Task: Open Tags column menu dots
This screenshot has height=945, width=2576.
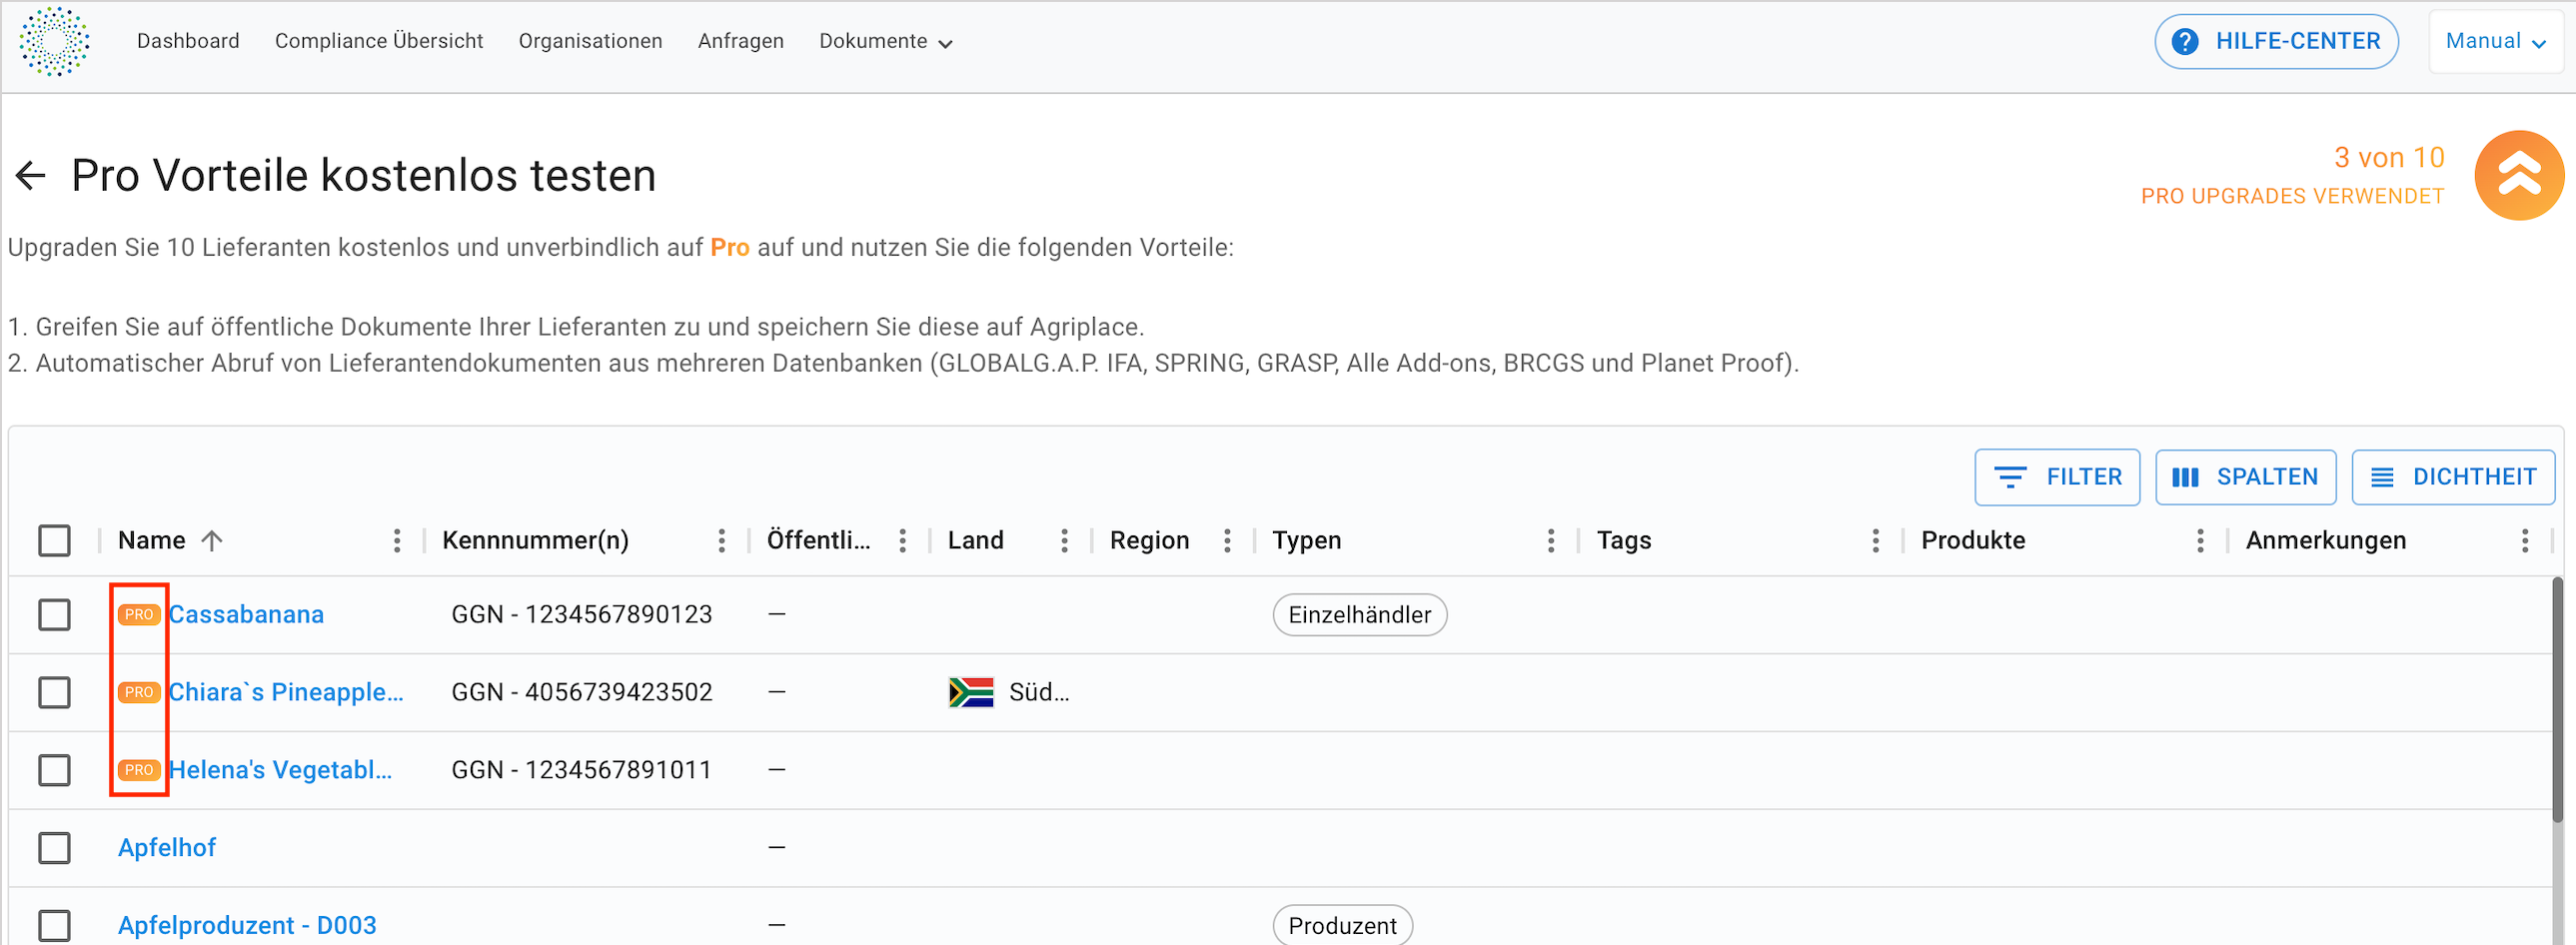Action: coord(1875,541)
